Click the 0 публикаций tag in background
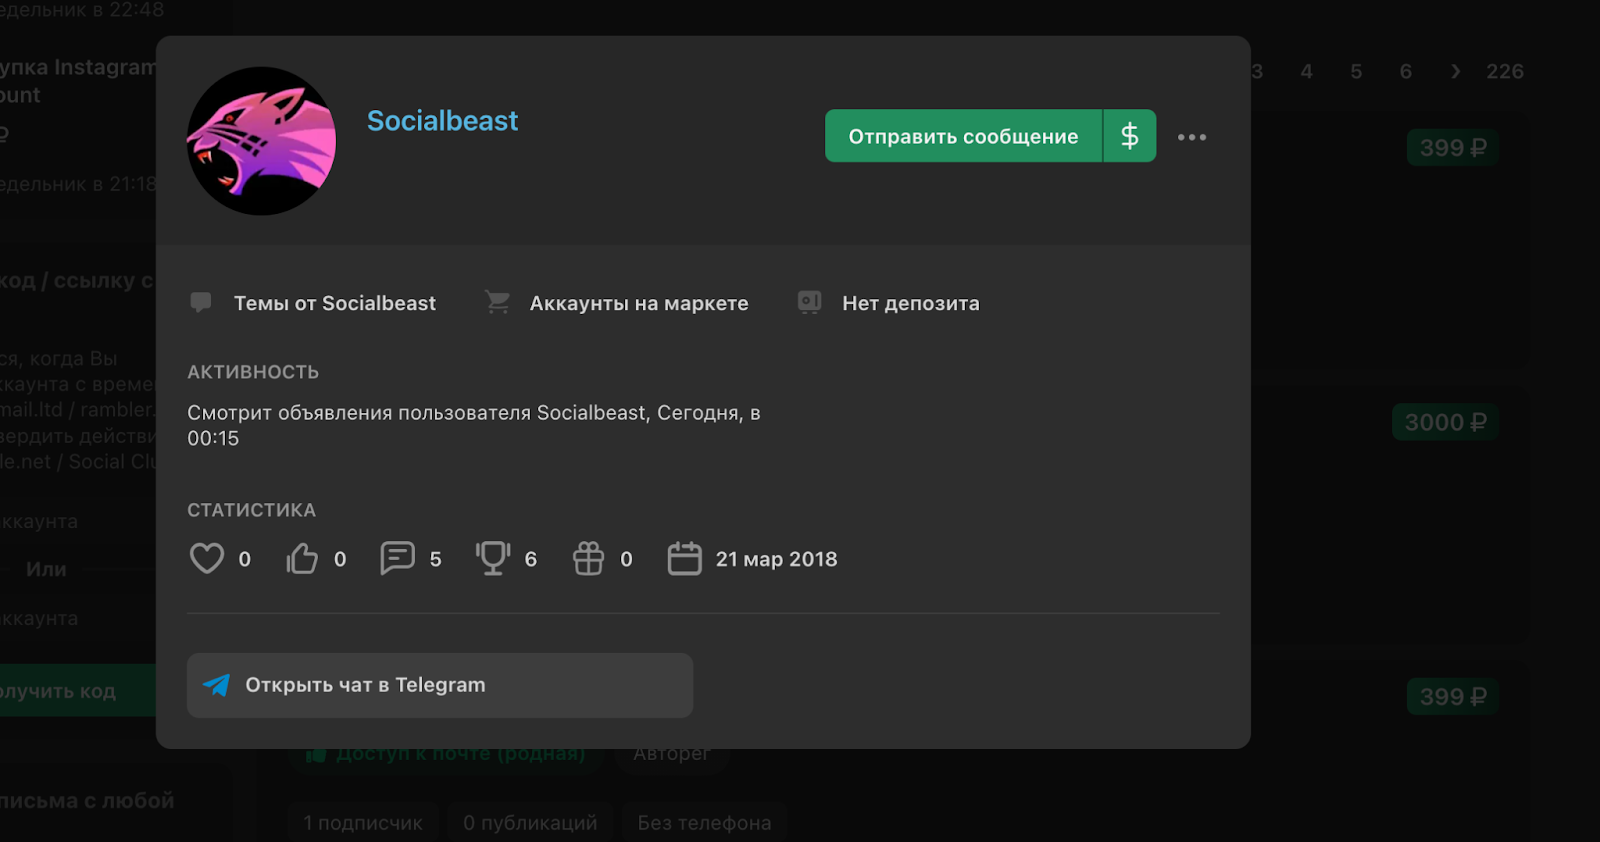The height and width of the screenshot is (842, 1600). click(530, 823)
